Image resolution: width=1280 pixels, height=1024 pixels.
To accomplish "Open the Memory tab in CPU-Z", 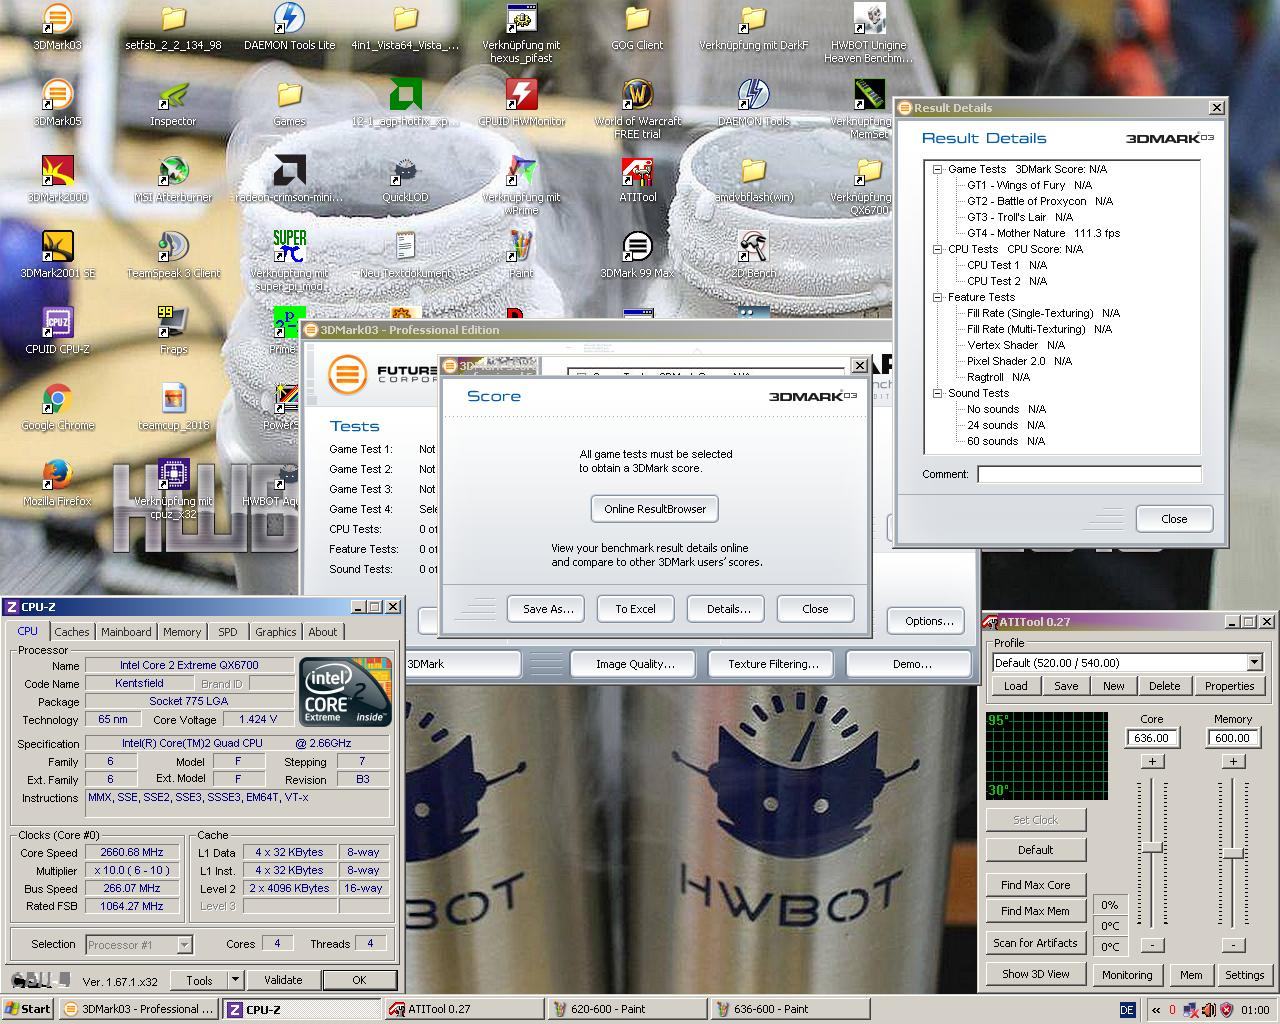I will pyautogui.click(x=182, y=632).
